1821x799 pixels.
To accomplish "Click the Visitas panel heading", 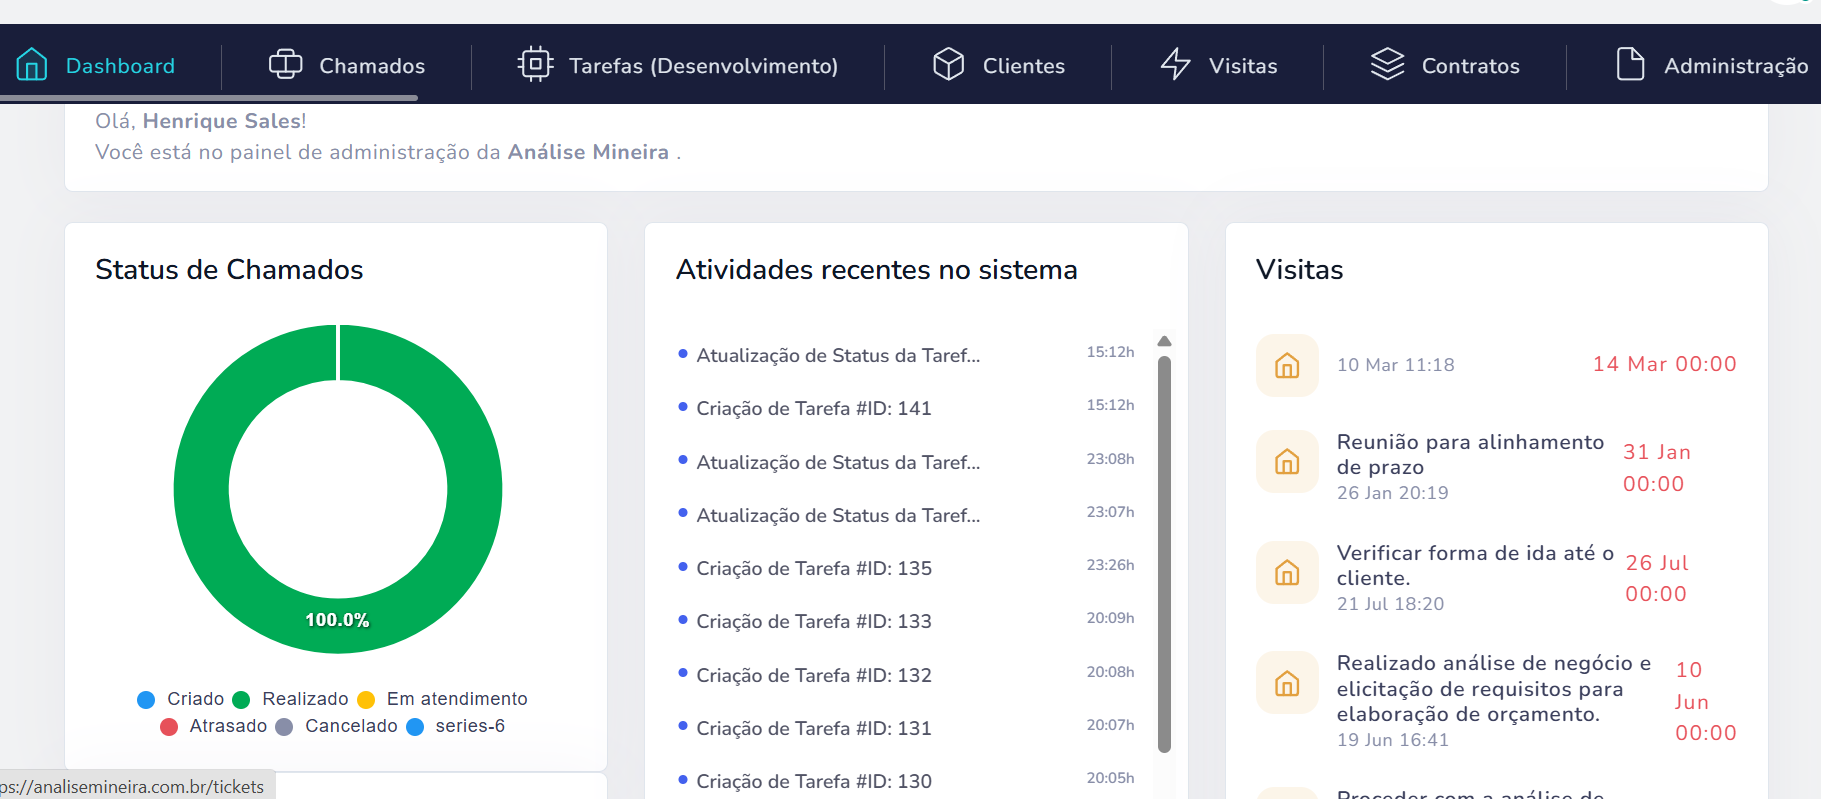I will (1299, 270).
